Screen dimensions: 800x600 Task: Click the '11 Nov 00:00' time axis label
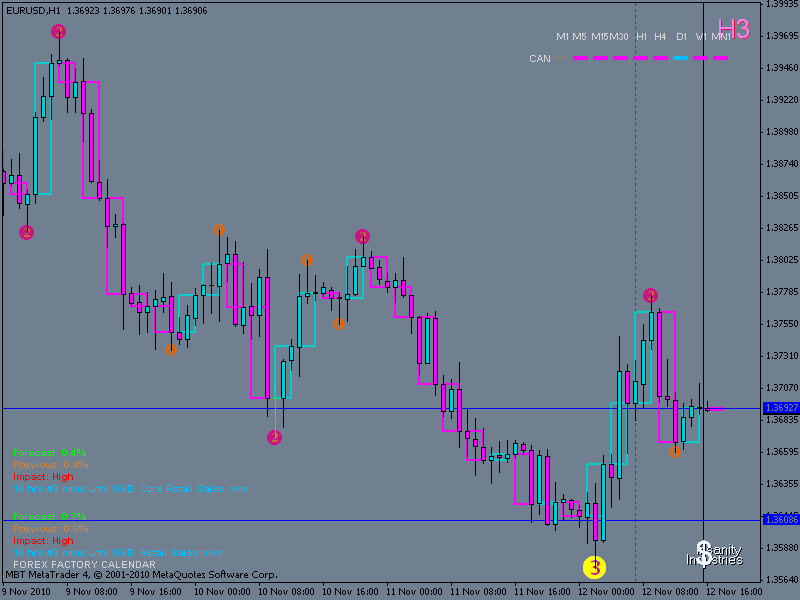(x=414, y=592)
